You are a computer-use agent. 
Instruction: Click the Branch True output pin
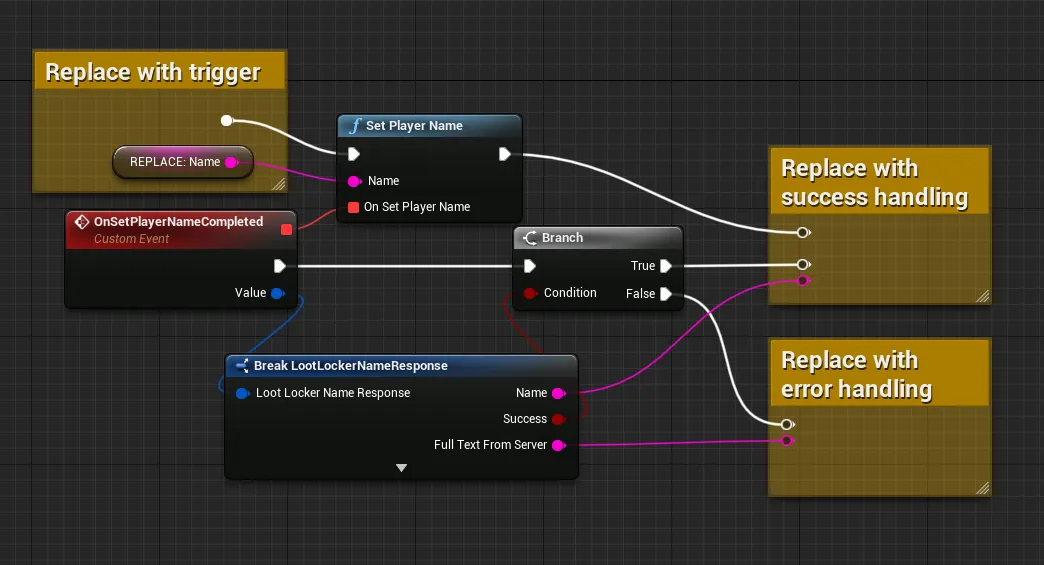pos(665,266)
